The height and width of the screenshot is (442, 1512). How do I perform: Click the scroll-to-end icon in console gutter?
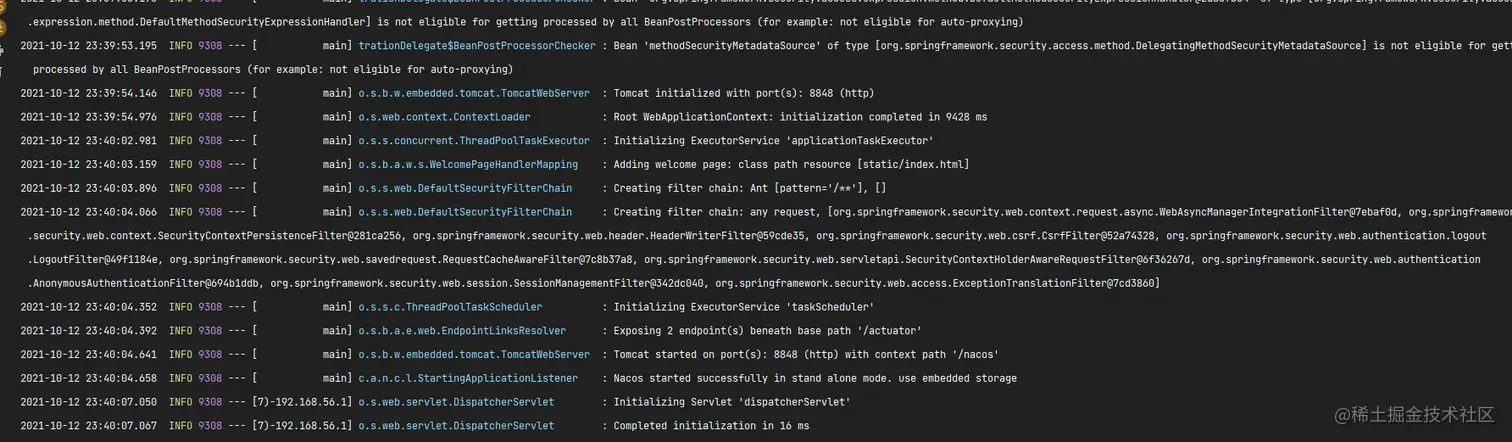click(x=2, y=27)
